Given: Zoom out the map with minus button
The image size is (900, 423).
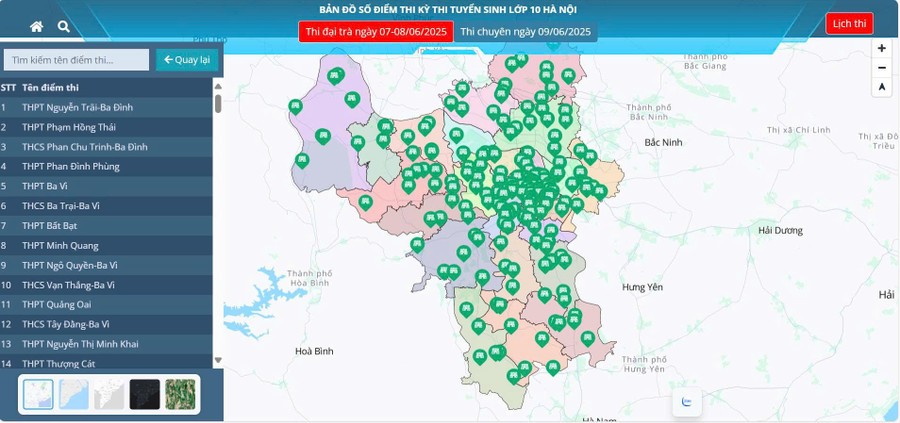Looking at the screenshot, I should click(x=881, y=68).
